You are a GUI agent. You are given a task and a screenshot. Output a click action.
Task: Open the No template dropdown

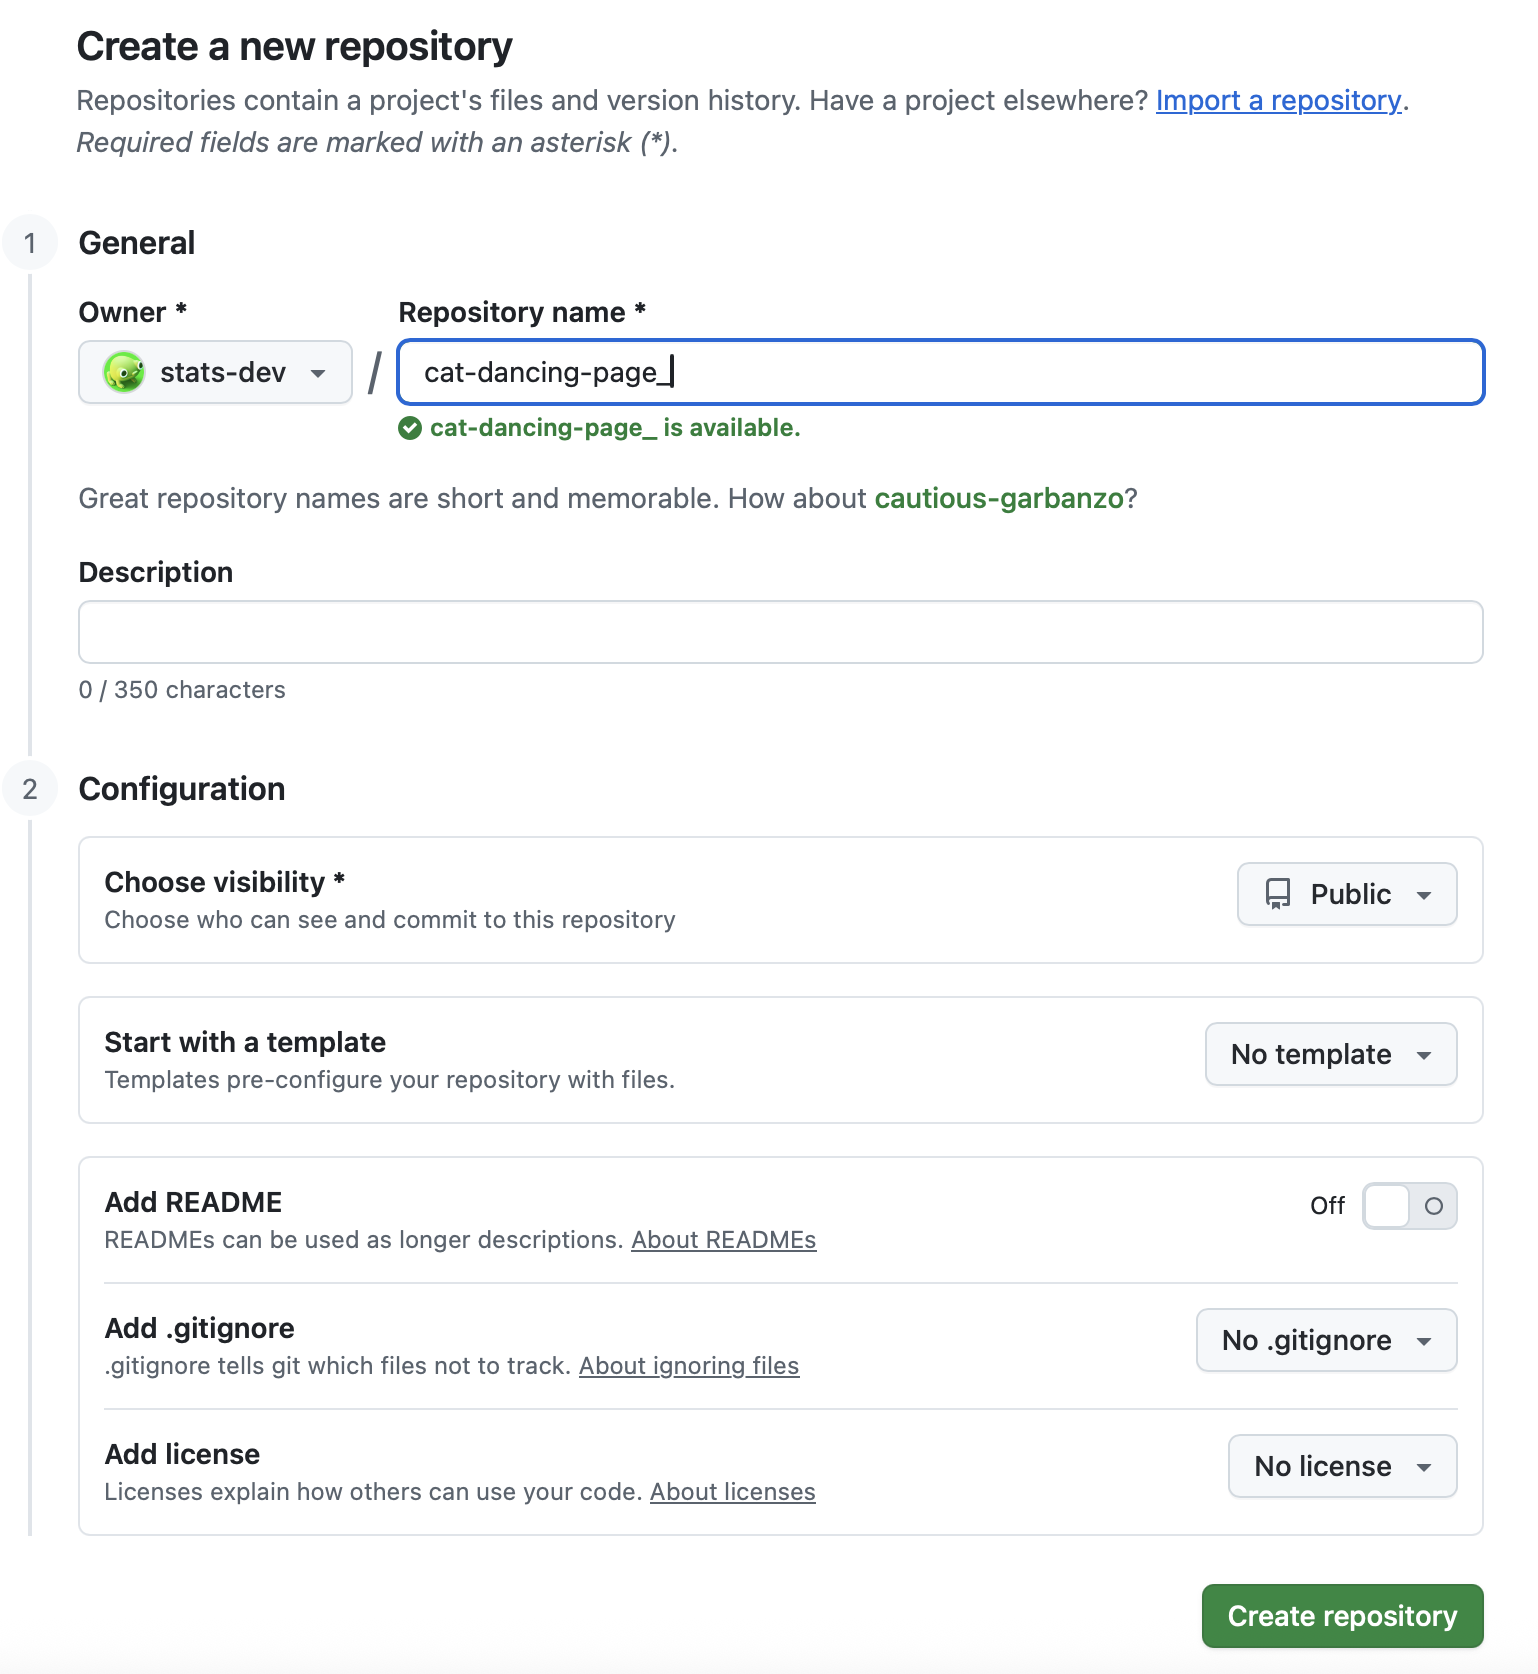pyautogui.click(x=1330, y=1054)
